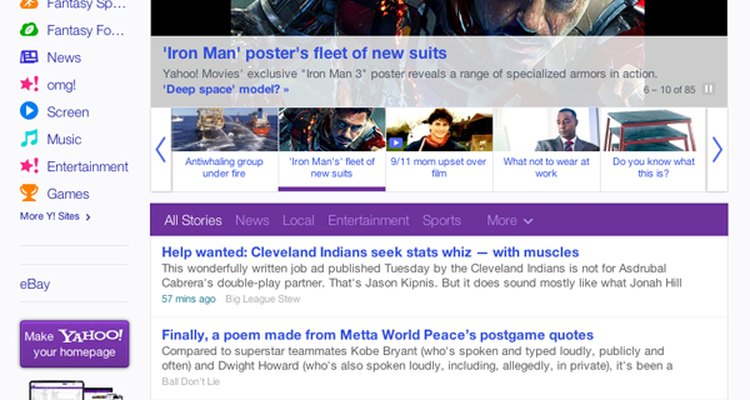This screenshot has height=400, width=750.
Task: Click the Entertainment star icon
Action: [29, 166]
